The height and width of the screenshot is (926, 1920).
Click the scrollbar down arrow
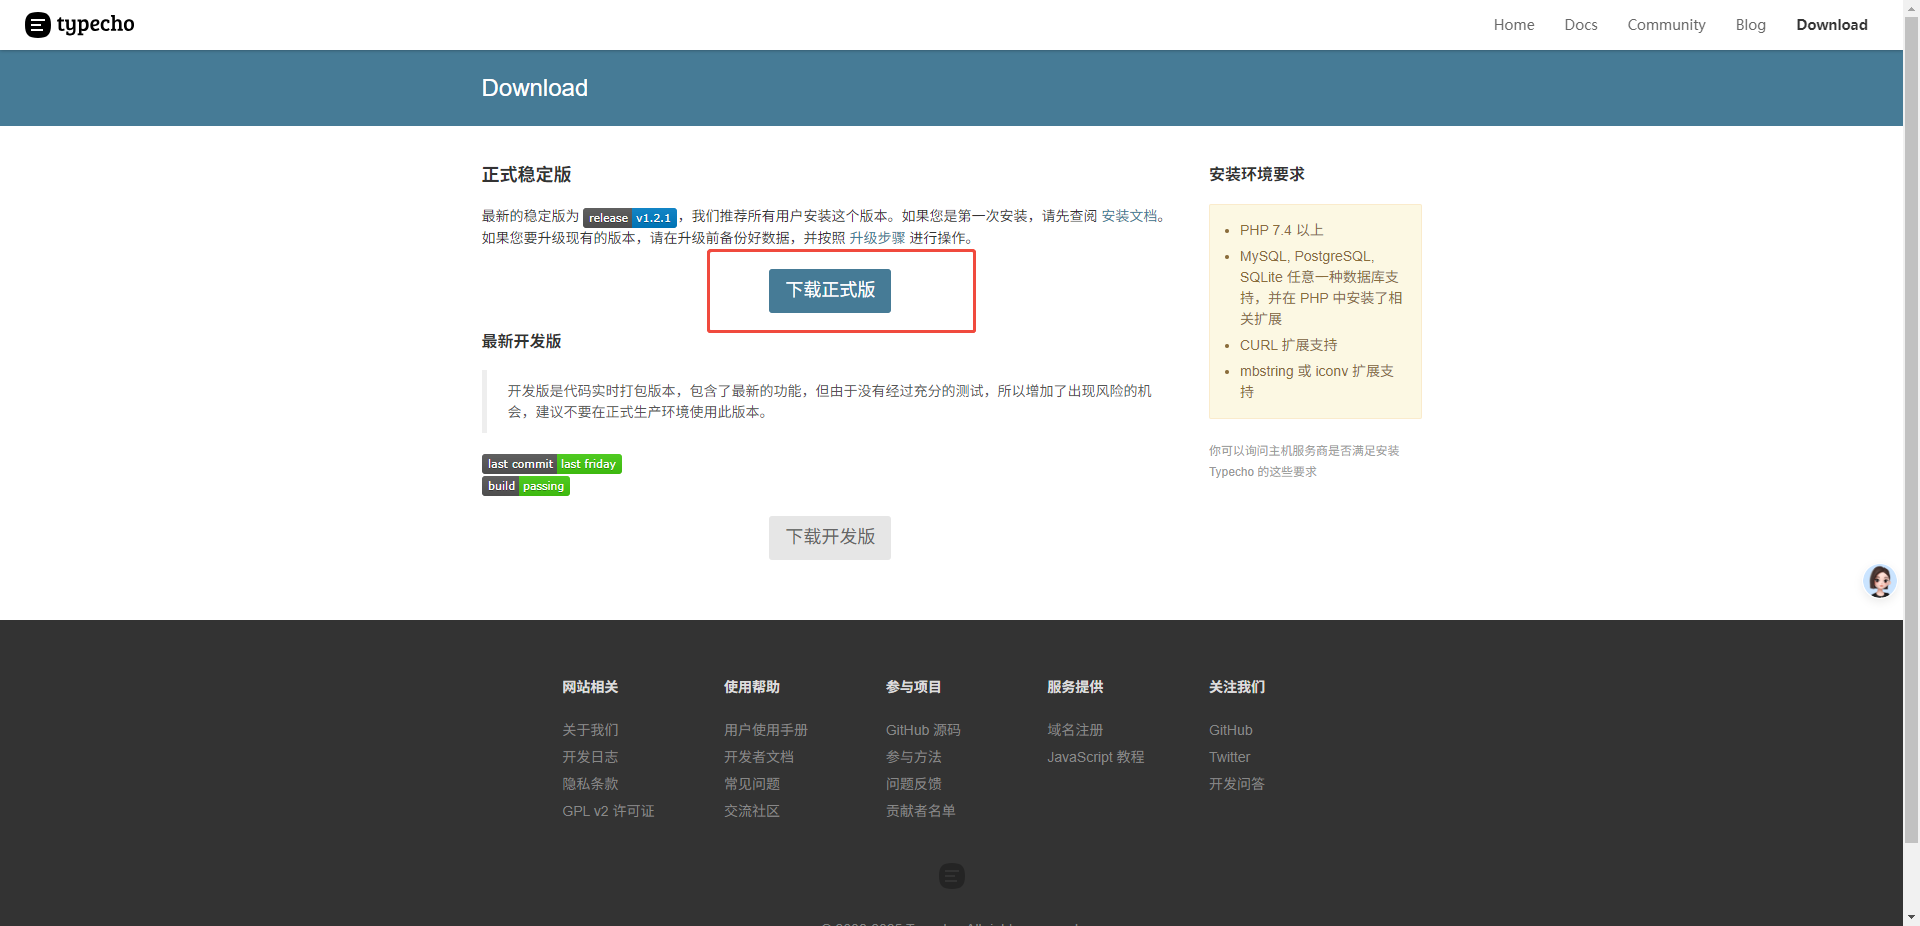point(1911,917)
